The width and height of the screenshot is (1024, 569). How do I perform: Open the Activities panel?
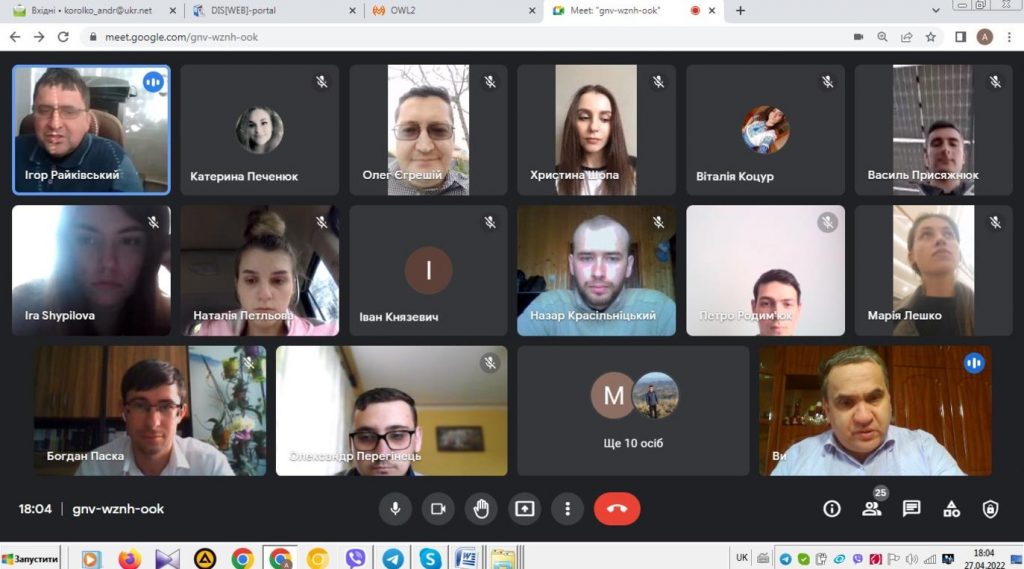point(951,509)
